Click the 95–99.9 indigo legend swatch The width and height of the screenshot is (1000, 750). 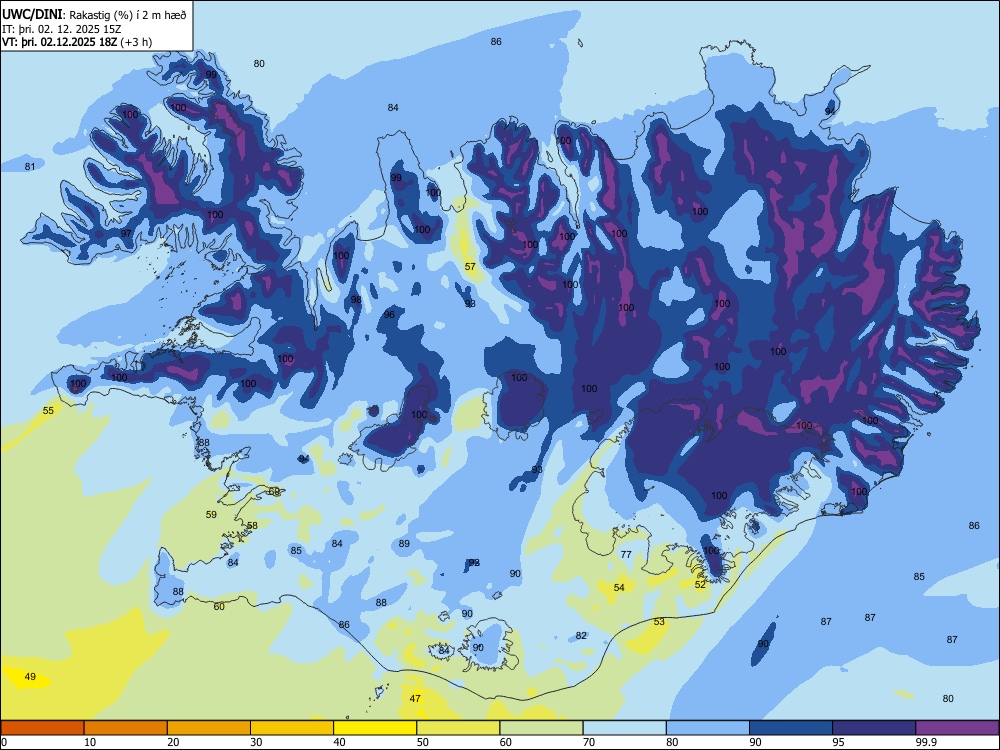click(874, 728)
